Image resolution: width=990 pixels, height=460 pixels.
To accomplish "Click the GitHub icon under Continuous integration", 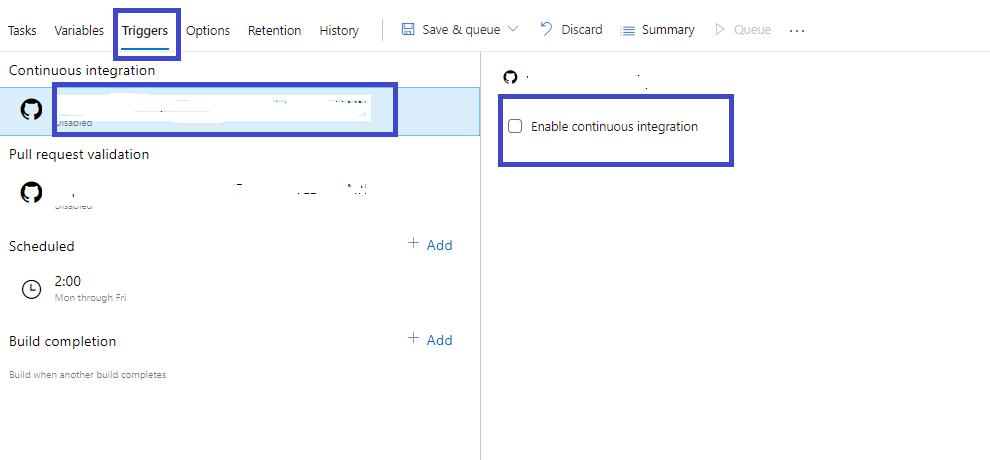I will click(32, 110).
